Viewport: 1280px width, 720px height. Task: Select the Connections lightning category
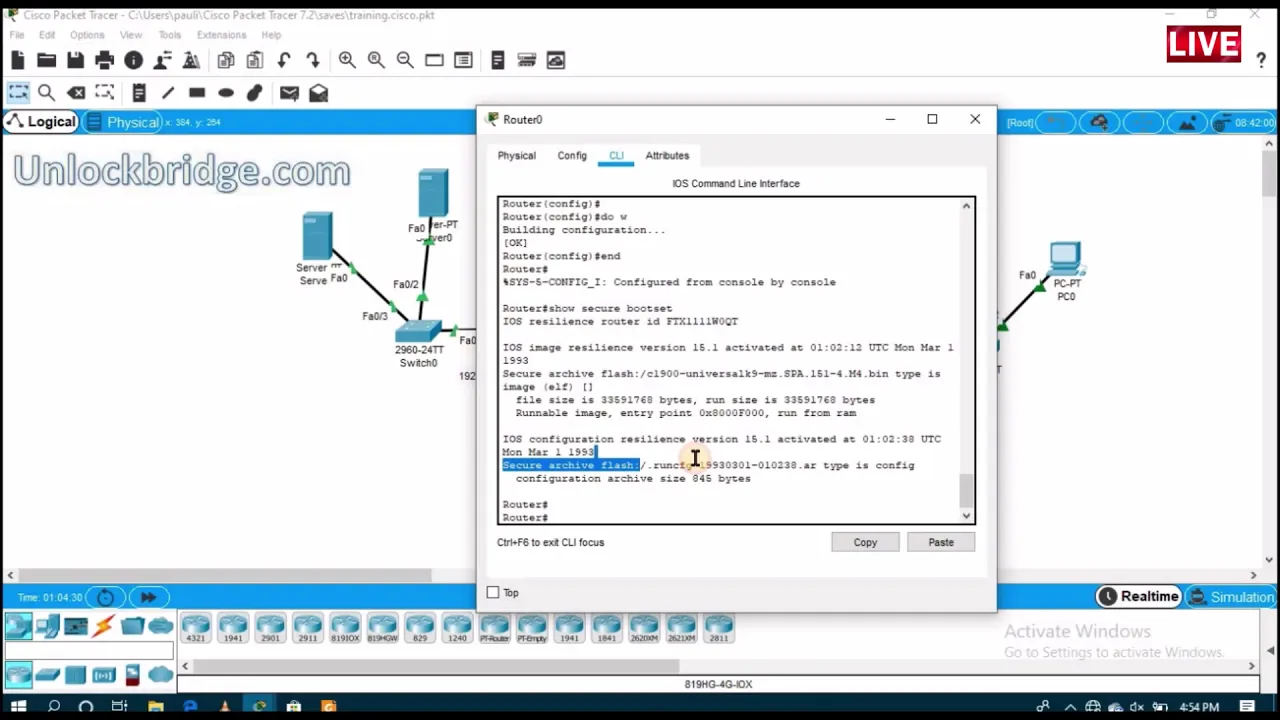[x=103, y=627]
